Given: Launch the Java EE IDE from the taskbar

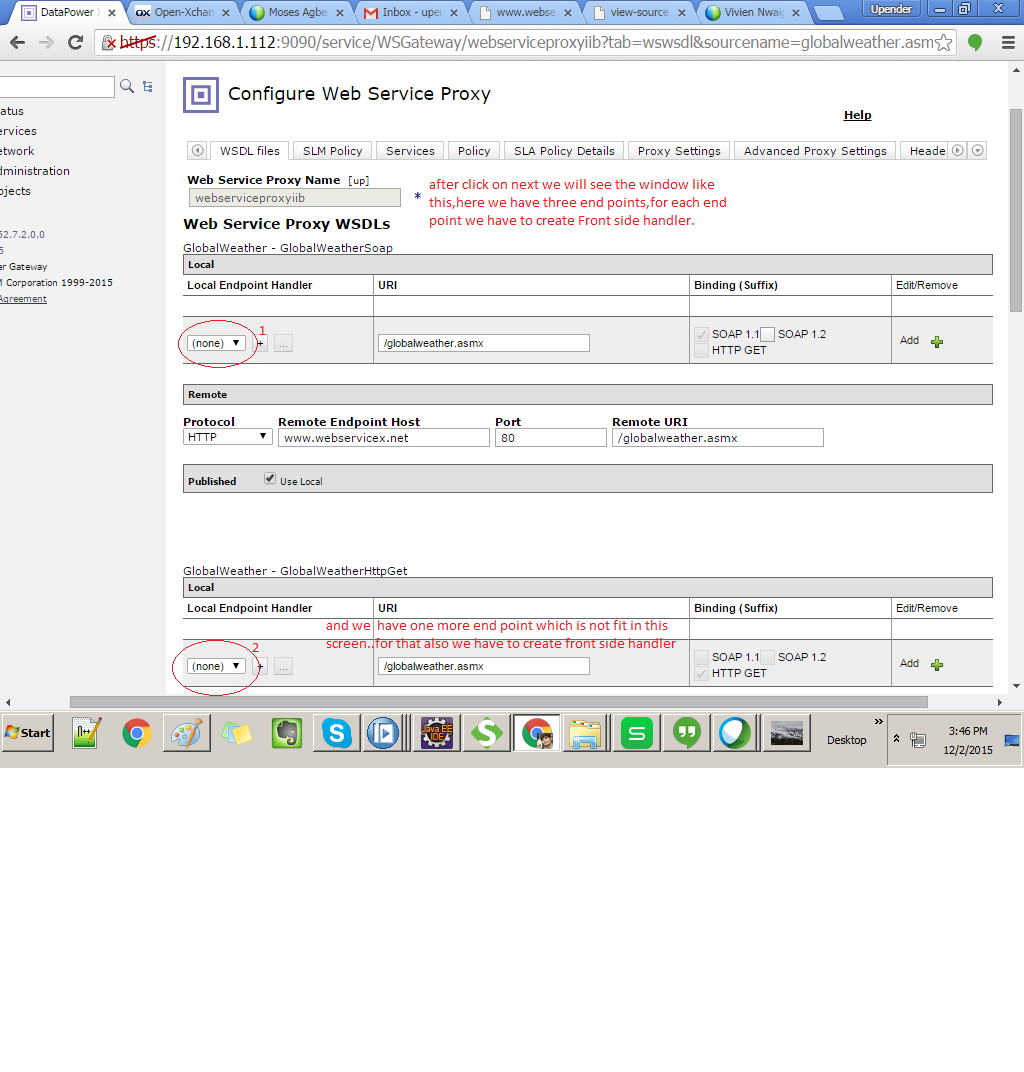Looking at the screenshot, I should tap(436, 733).
